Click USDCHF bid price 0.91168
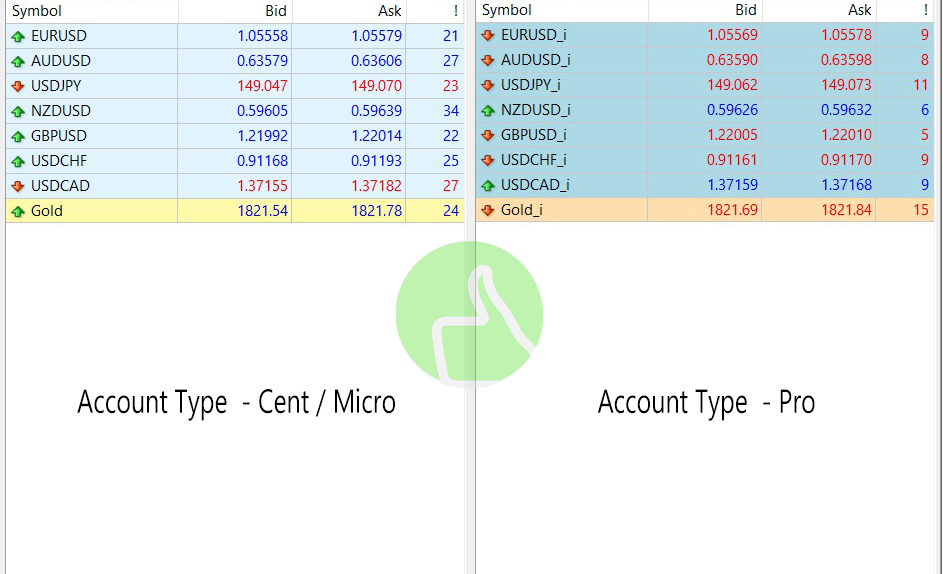This screenshot has width=943, height=574. [x=262, y=161]
